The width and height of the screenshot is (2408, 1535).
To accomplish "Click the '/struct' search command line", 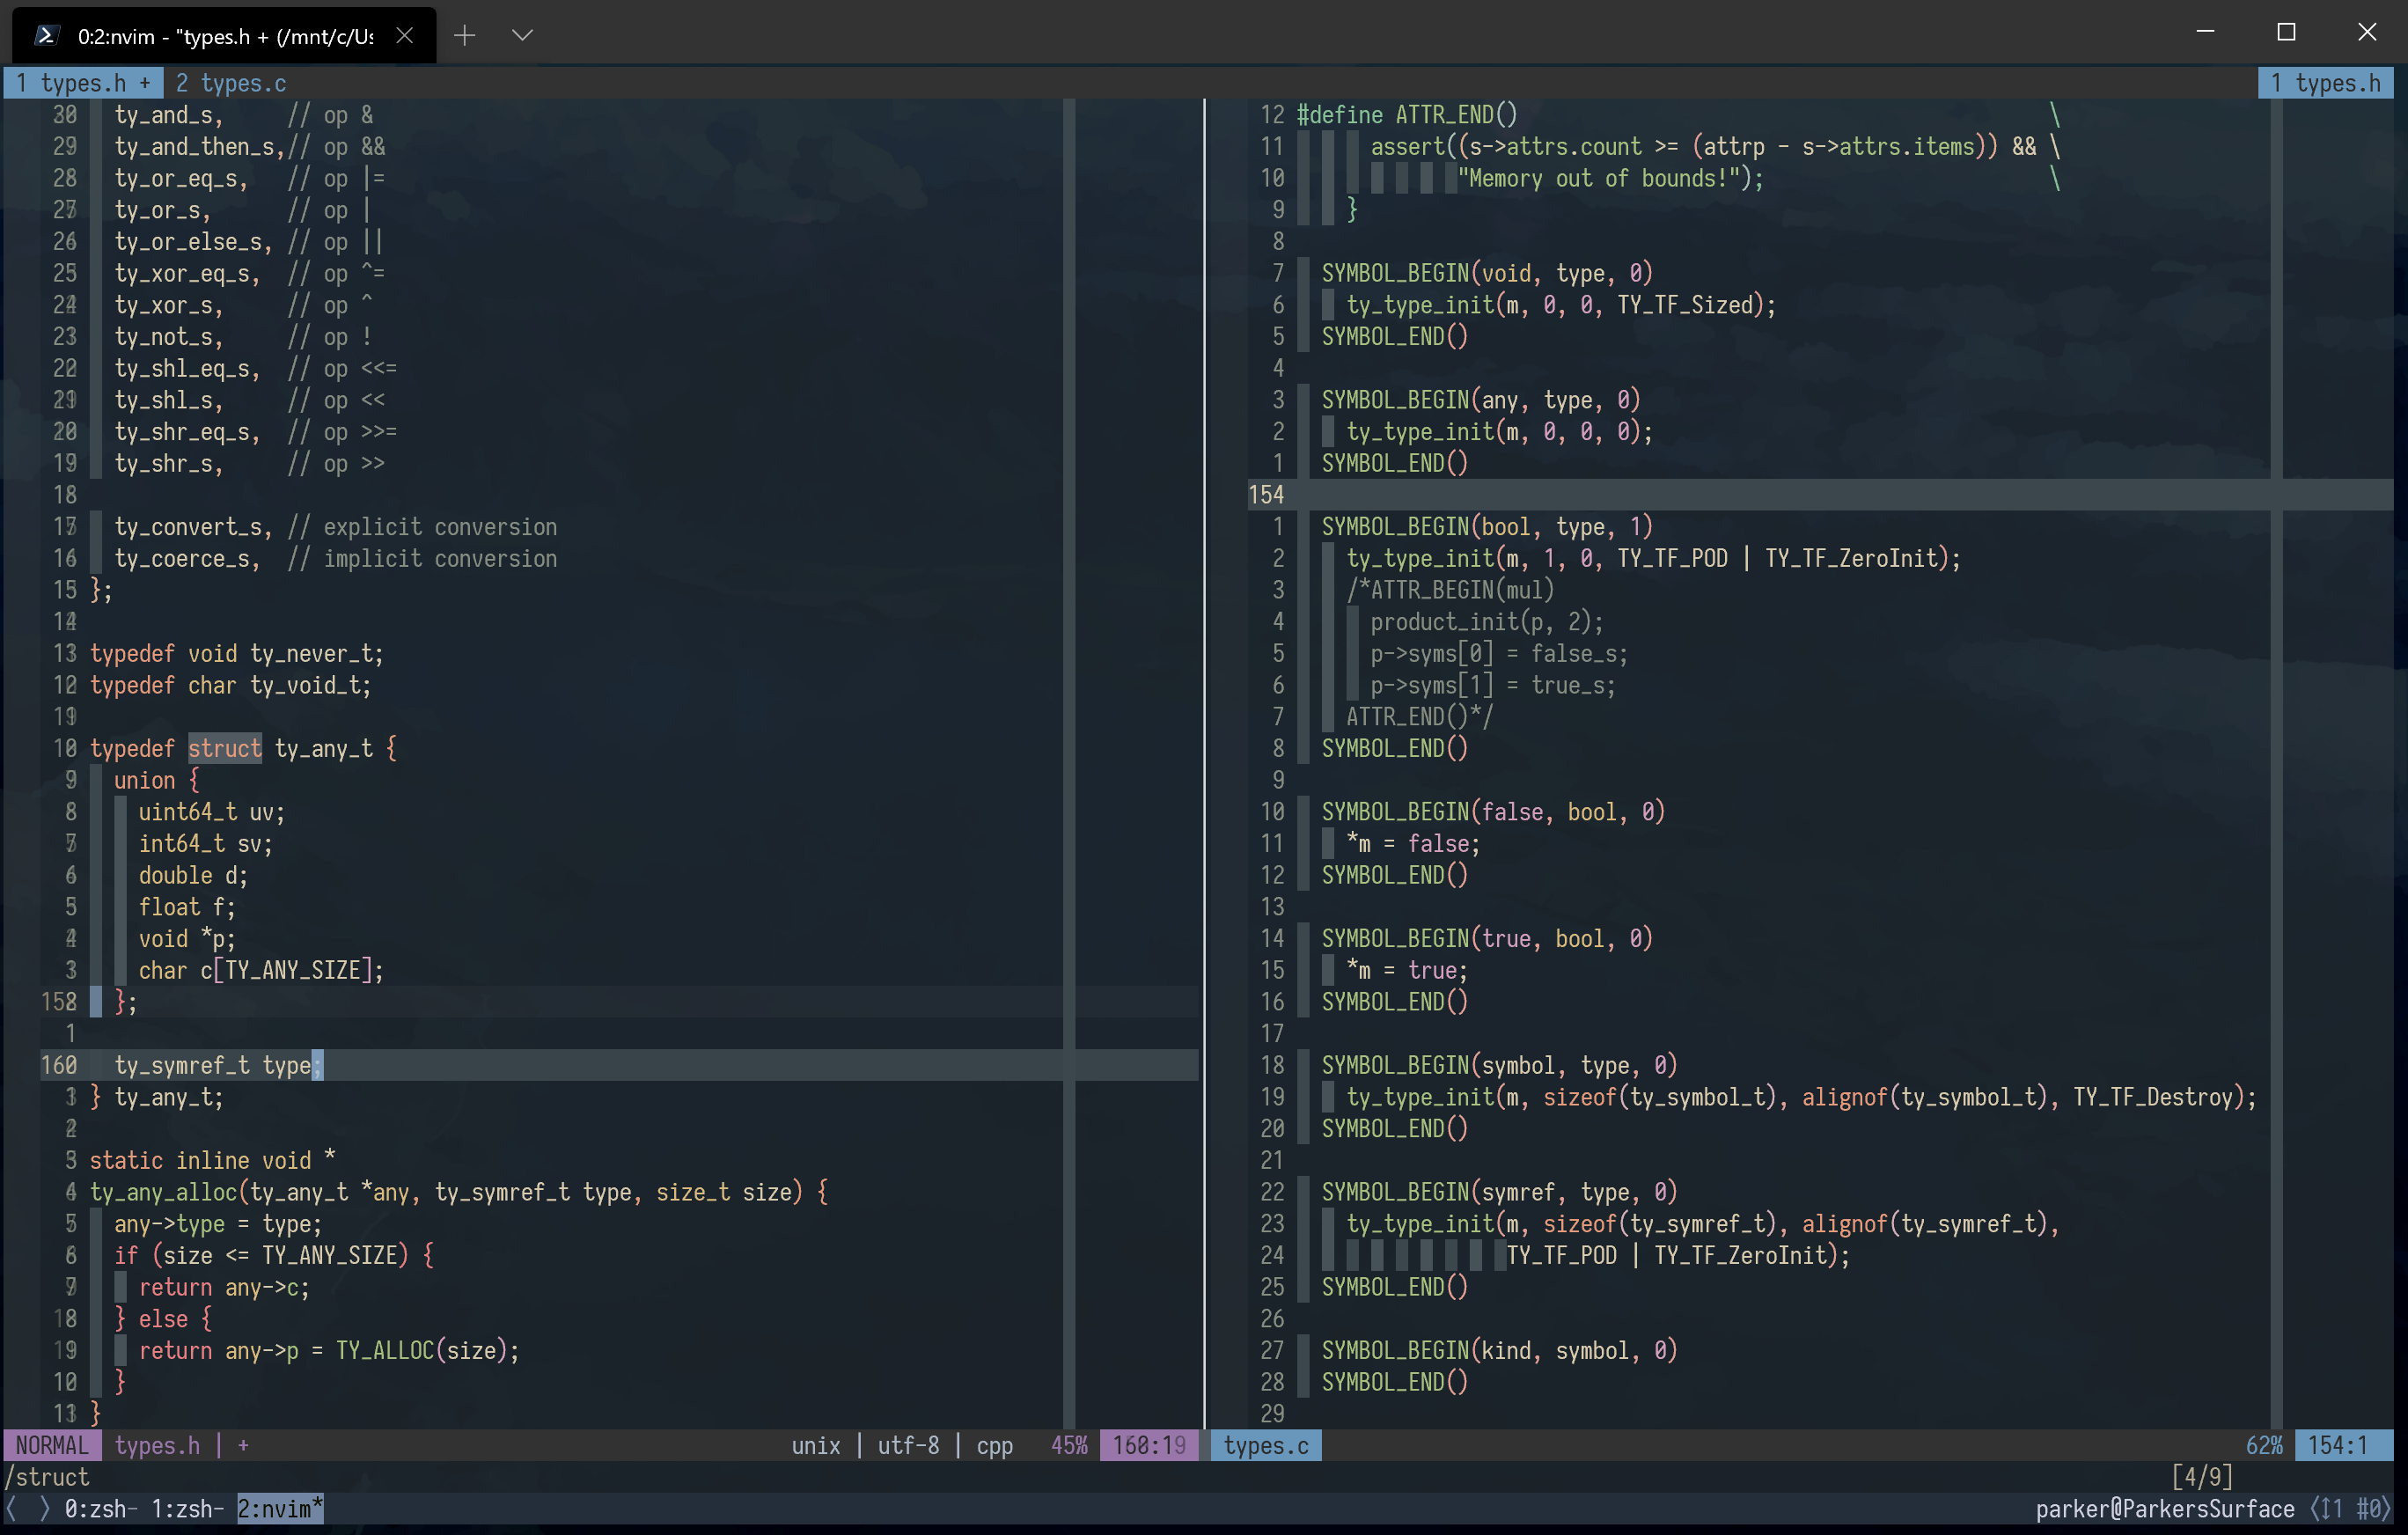I will click(47, 1477).
